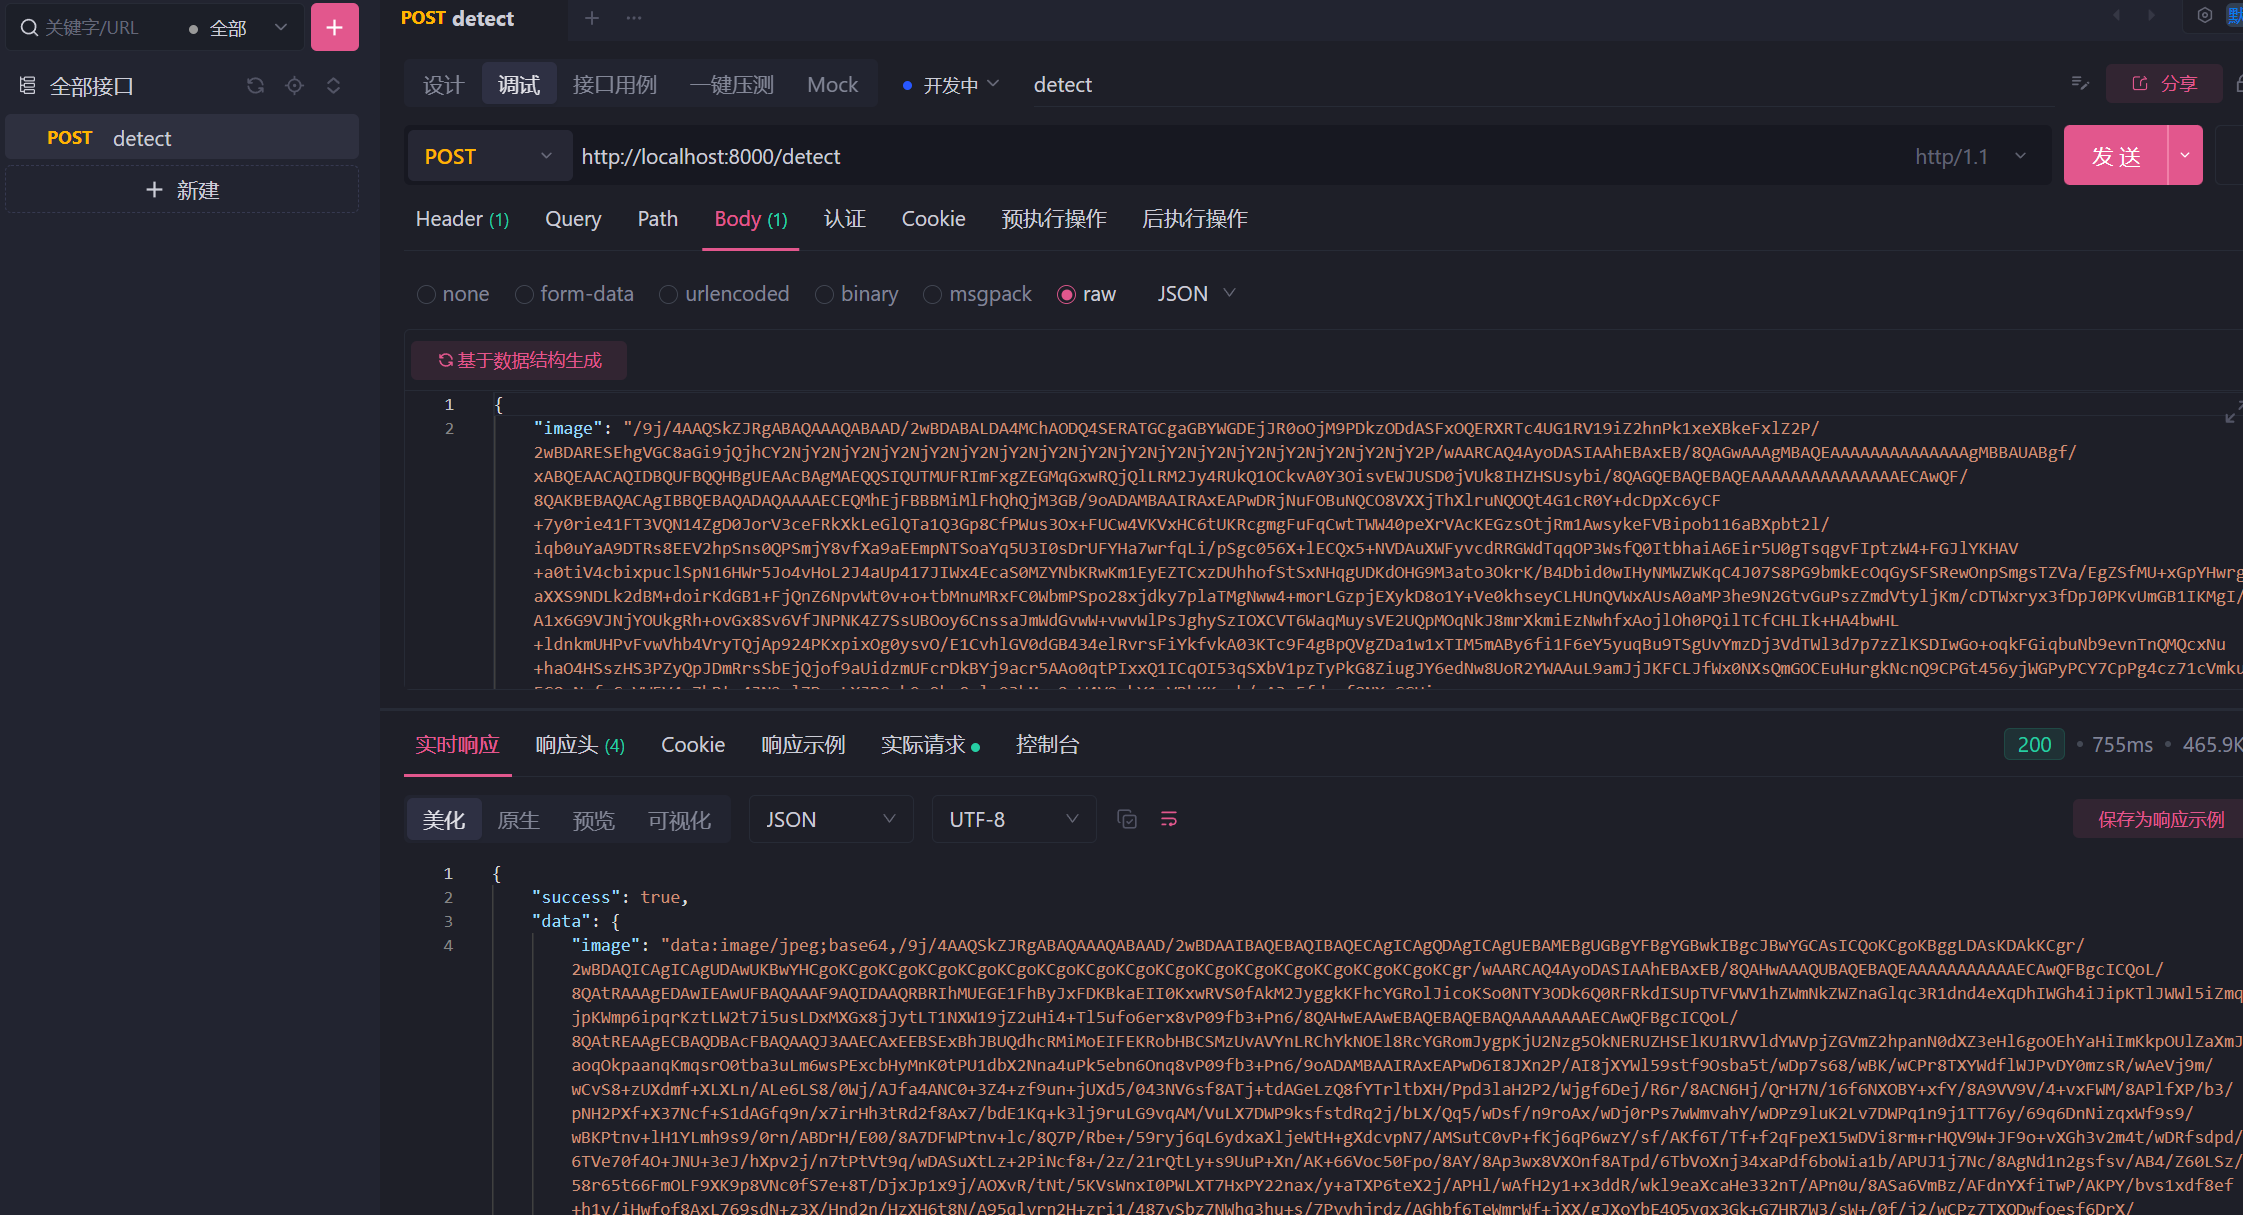The height and width of the screenshot is (1215, 2243).
Task: Click the expand-collapse arrows icon in sidebar
Action: [333, 86]
